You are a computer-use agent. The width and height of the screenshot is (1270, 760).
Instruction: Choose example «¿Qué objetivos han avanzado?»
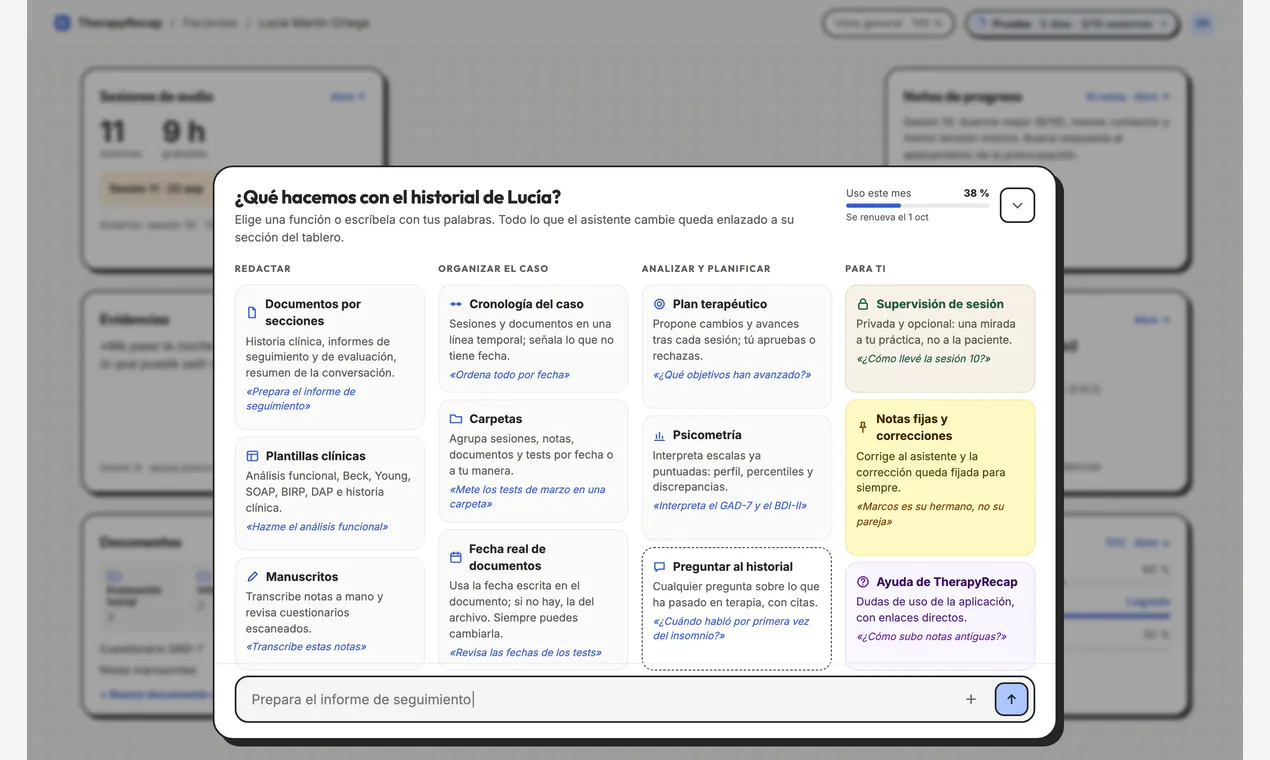(732, 375)
